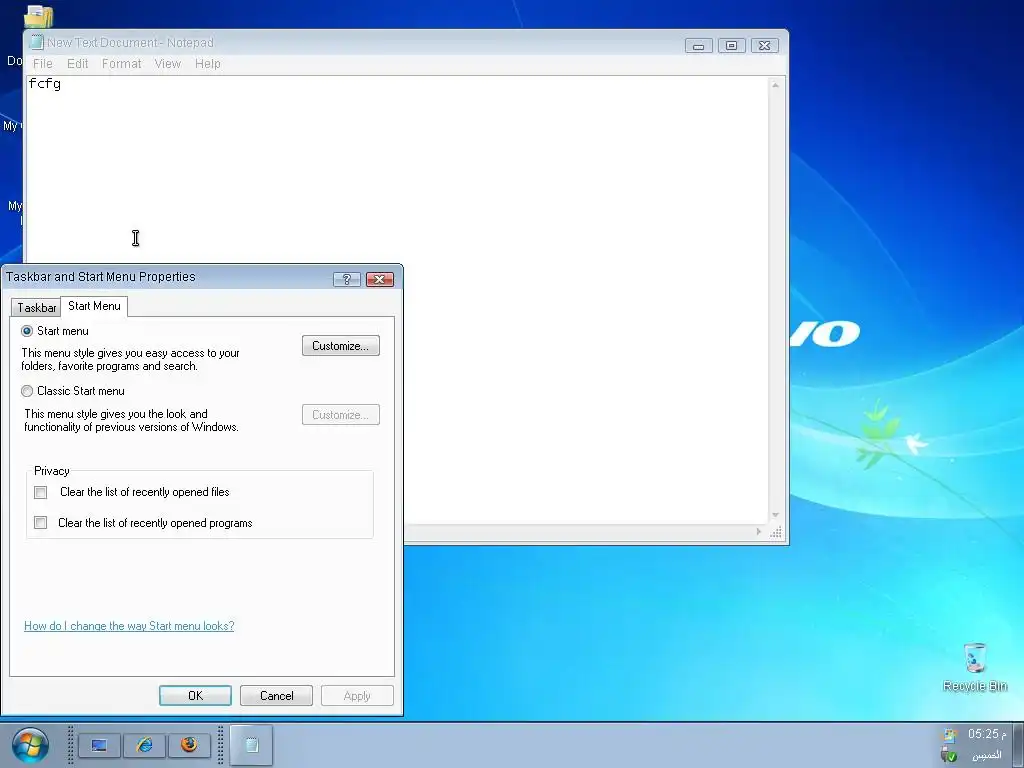1024x768 pixels.
Task: Minimize the Notepad window
Action: [698, 45]
